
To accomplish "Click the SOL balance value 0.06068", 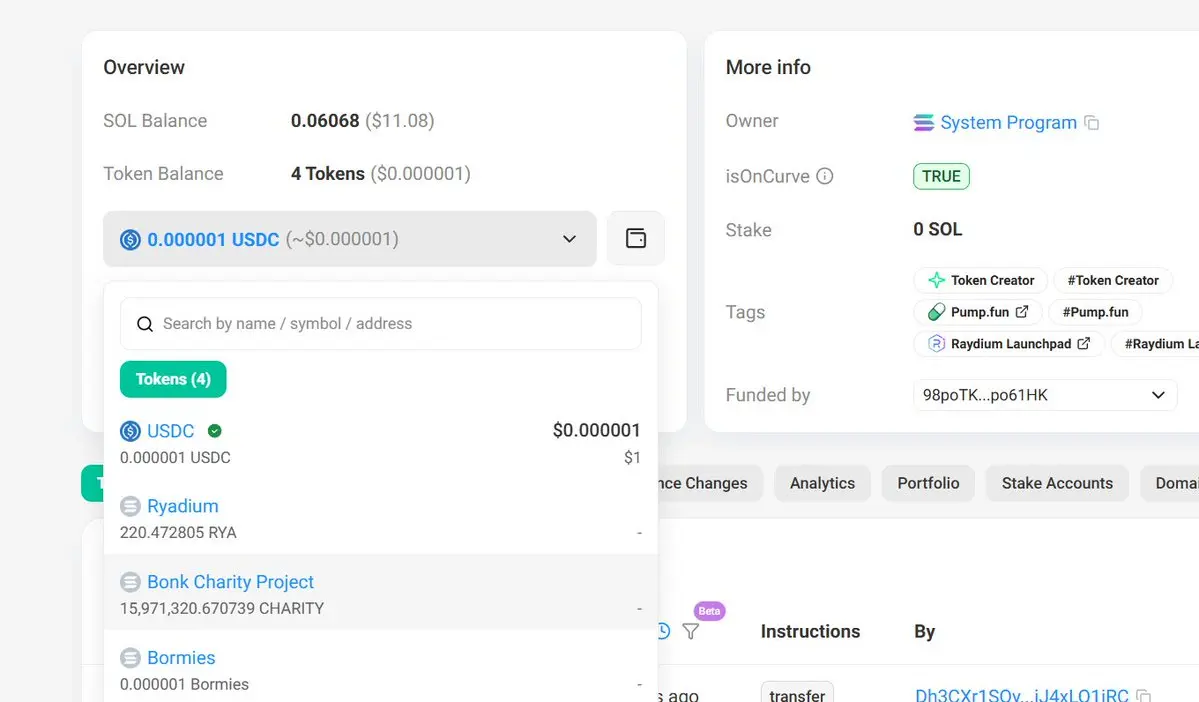I will [325, 121].
